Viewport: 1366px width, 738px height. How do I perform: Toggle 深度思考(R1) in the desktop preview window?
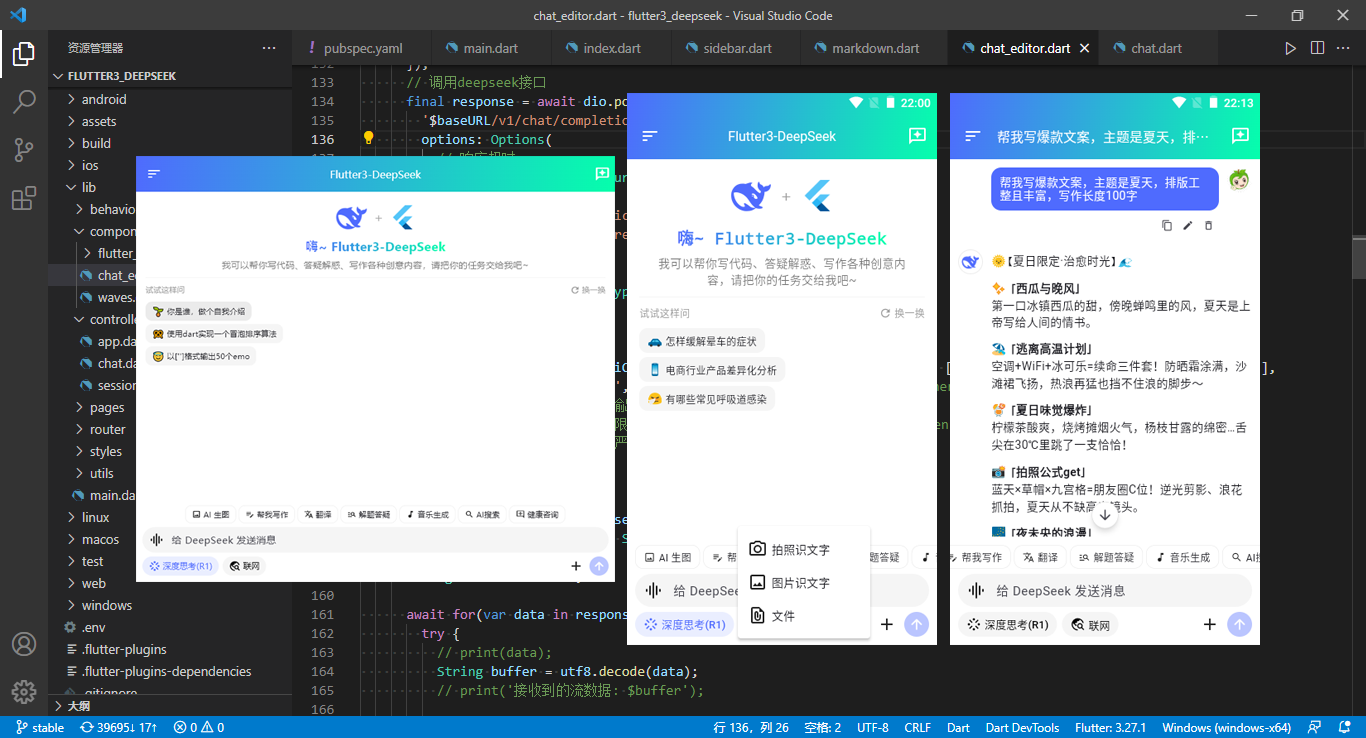(x=181, y=566)
